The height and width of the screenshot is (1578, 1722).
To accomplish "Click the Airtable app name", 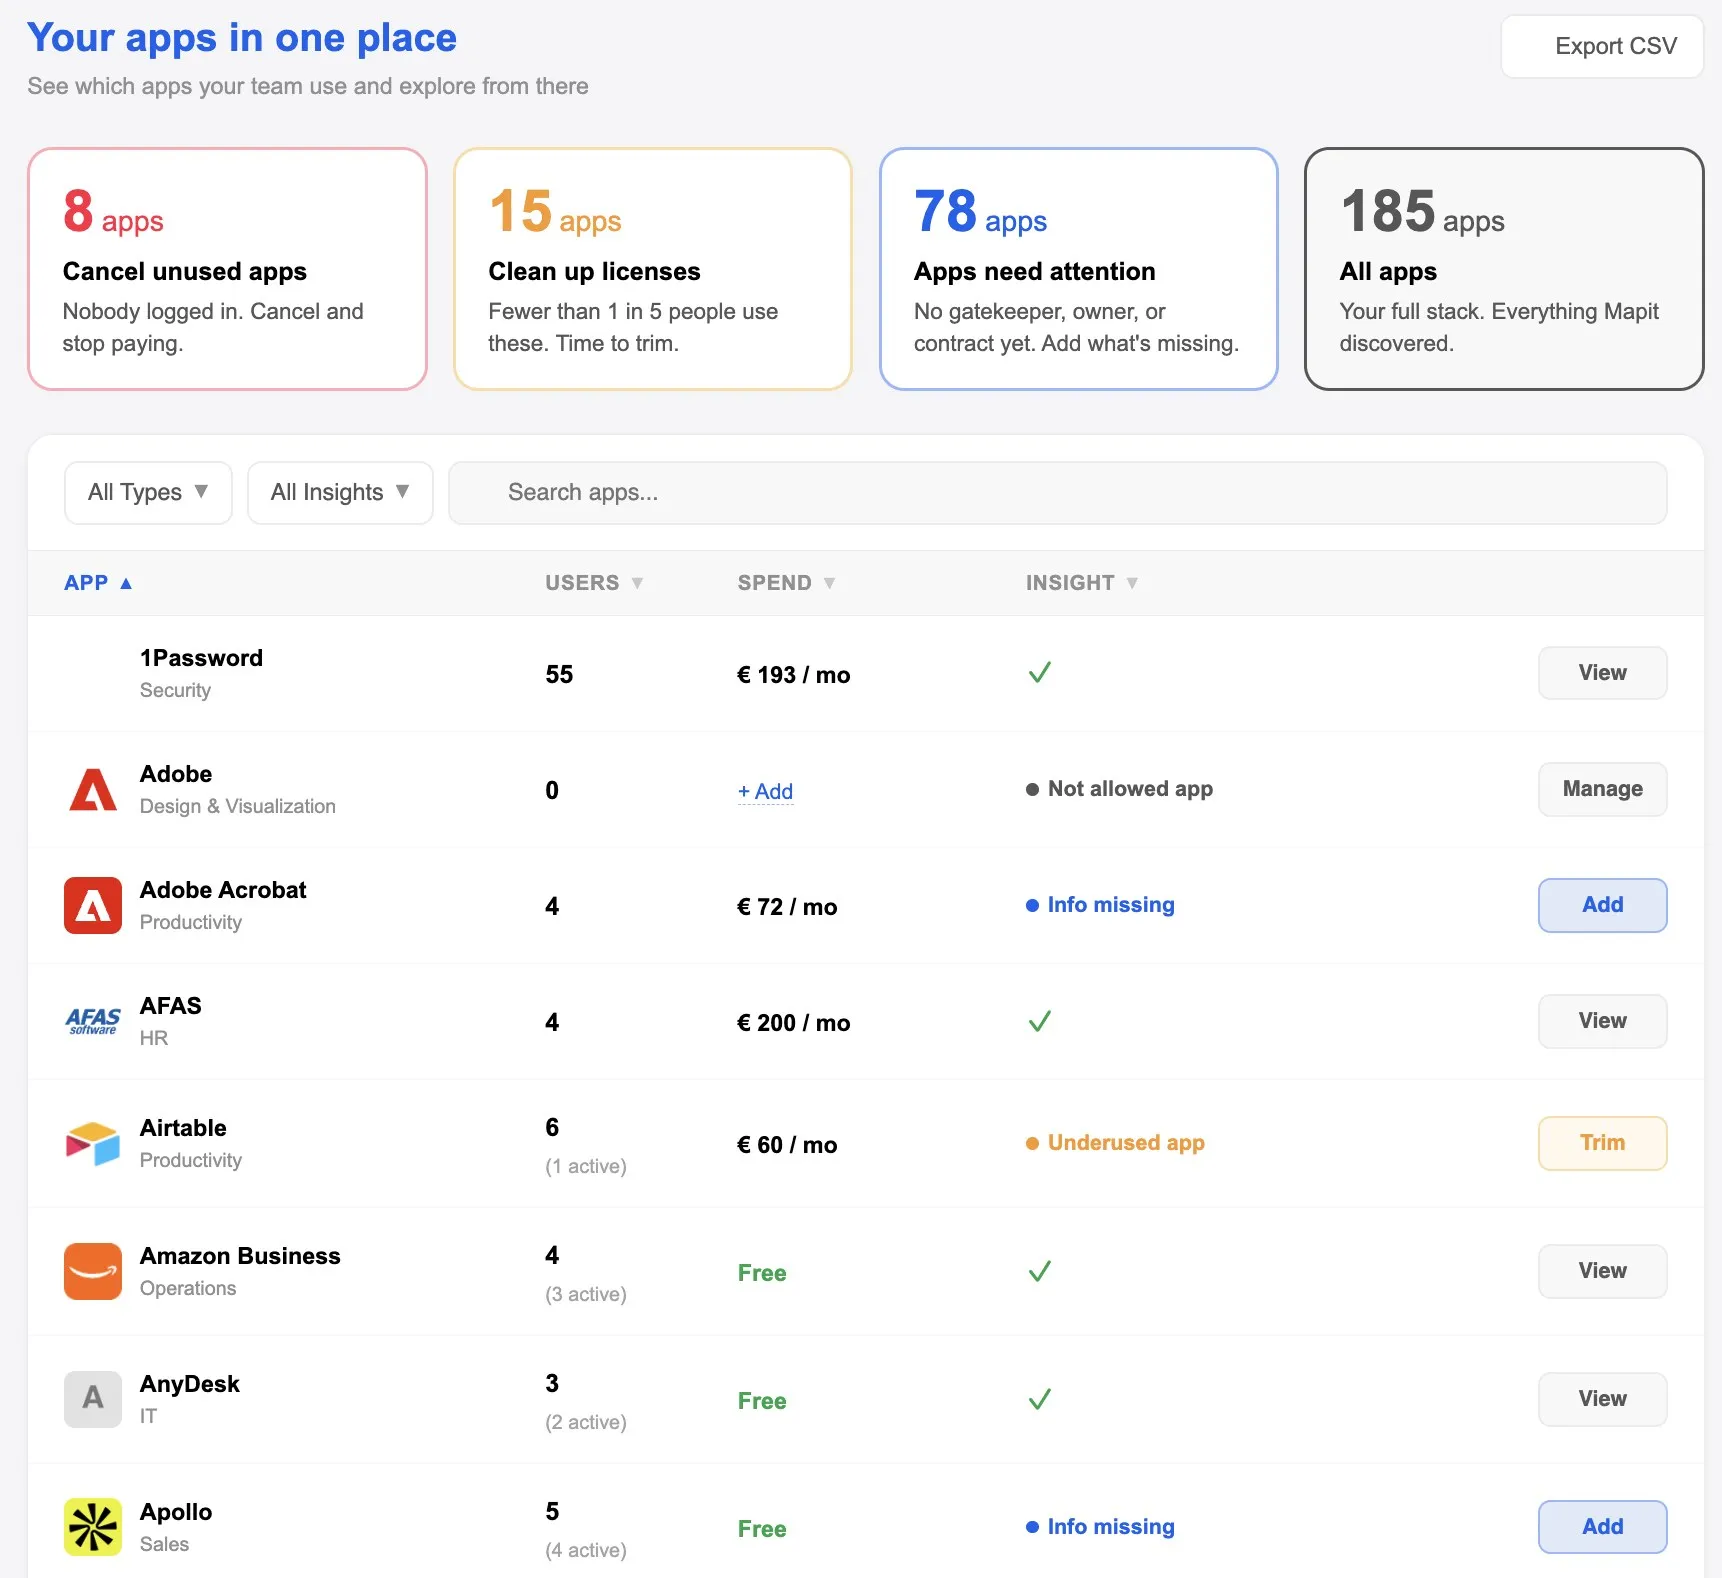I will pos(183,1128).
